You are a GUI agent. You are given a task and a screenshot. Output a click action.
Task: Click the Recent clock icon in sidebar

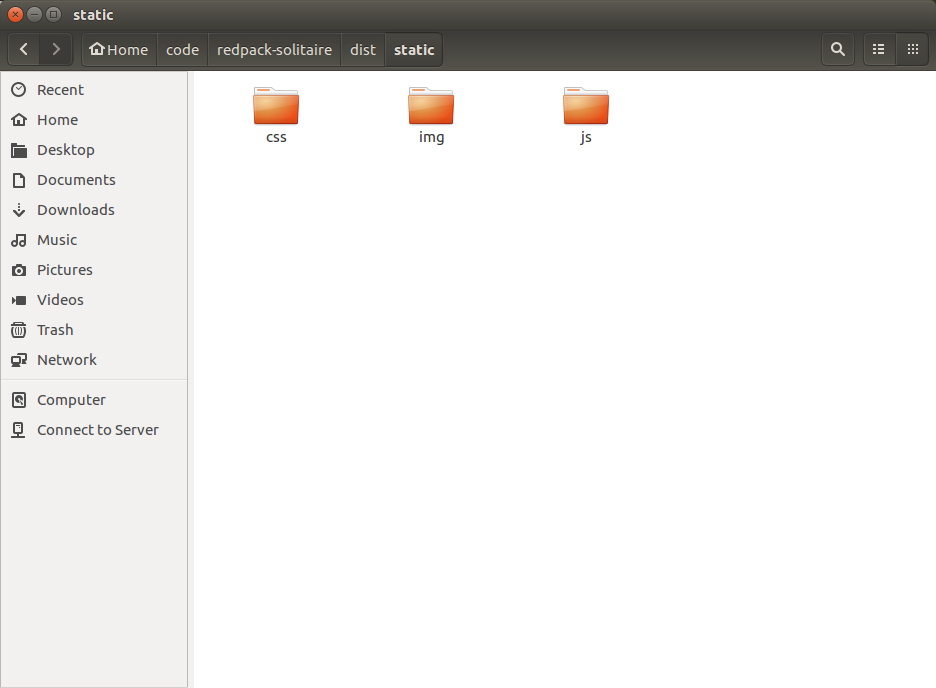tap(19, 90)
